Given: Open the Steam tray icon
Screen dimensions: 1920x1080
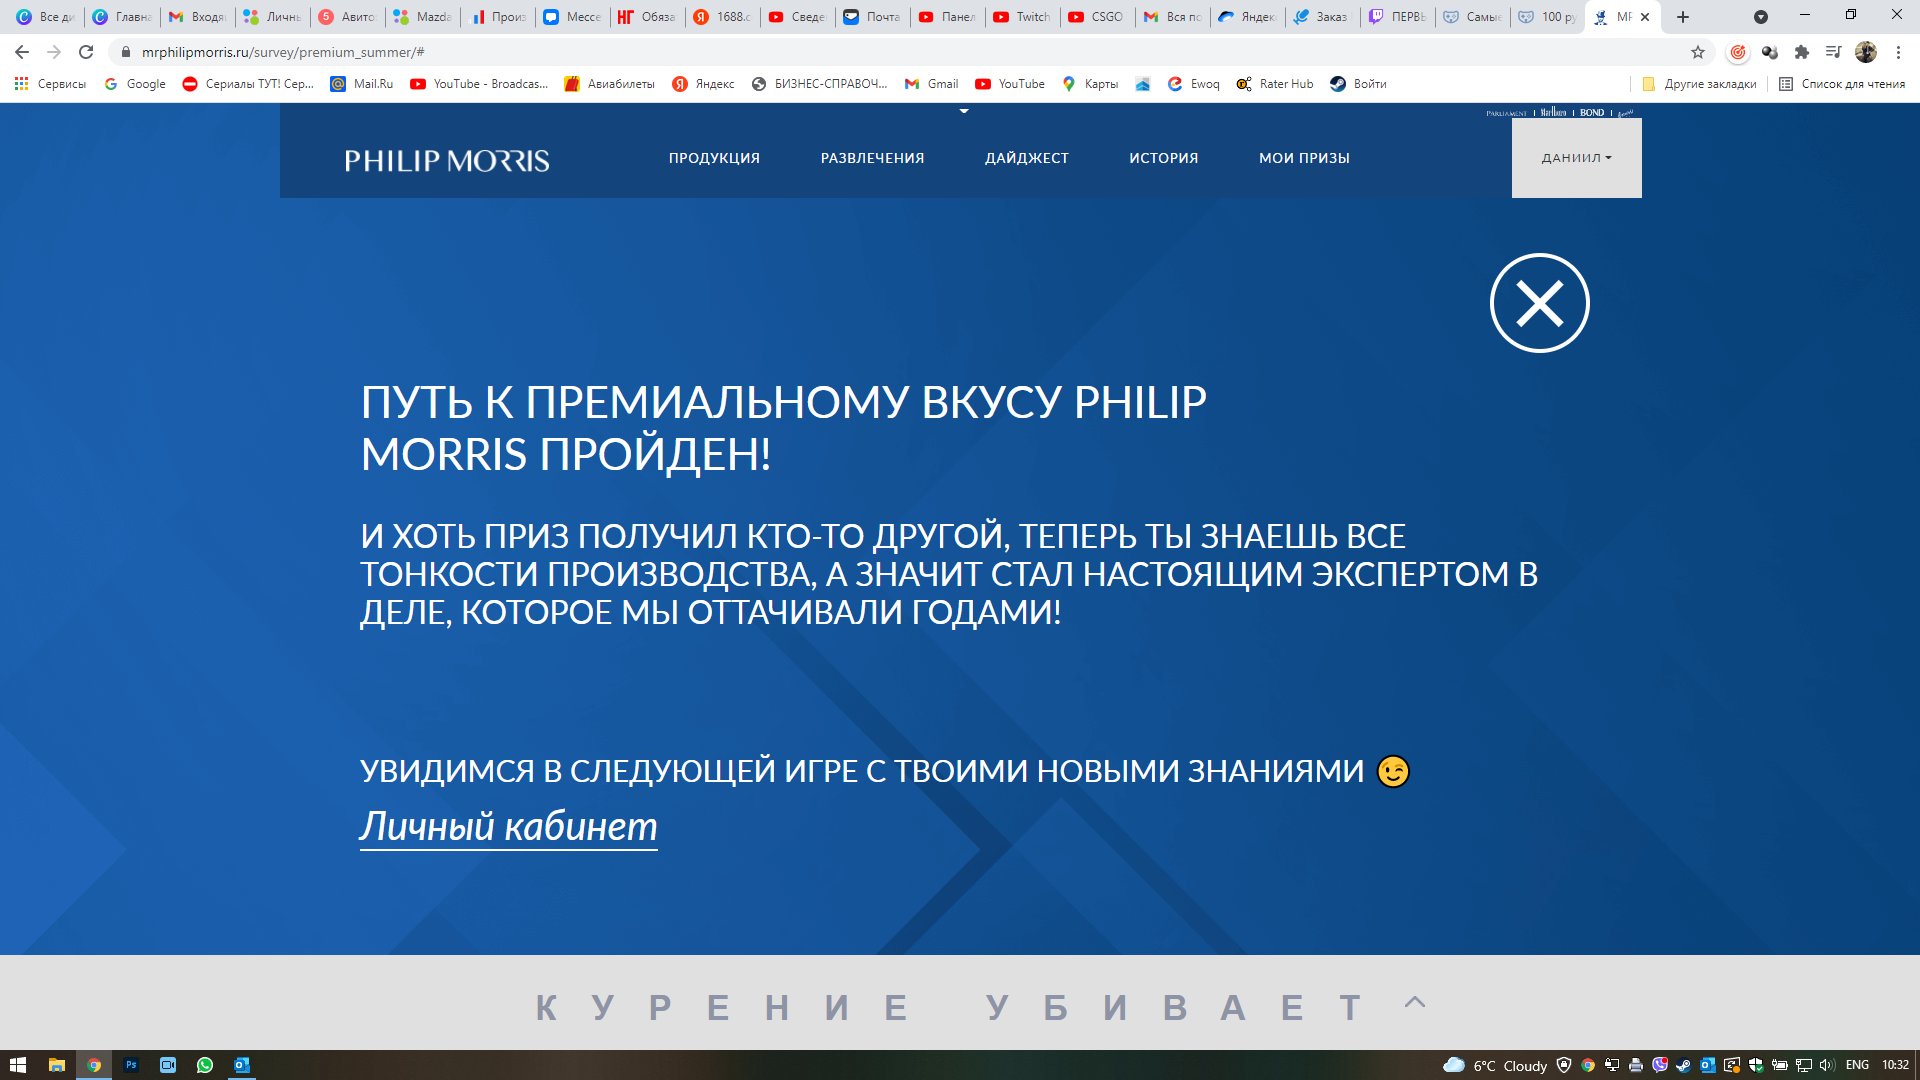Looking at the screenshot, I should pyautogui.click(x=1684, y=1065).
